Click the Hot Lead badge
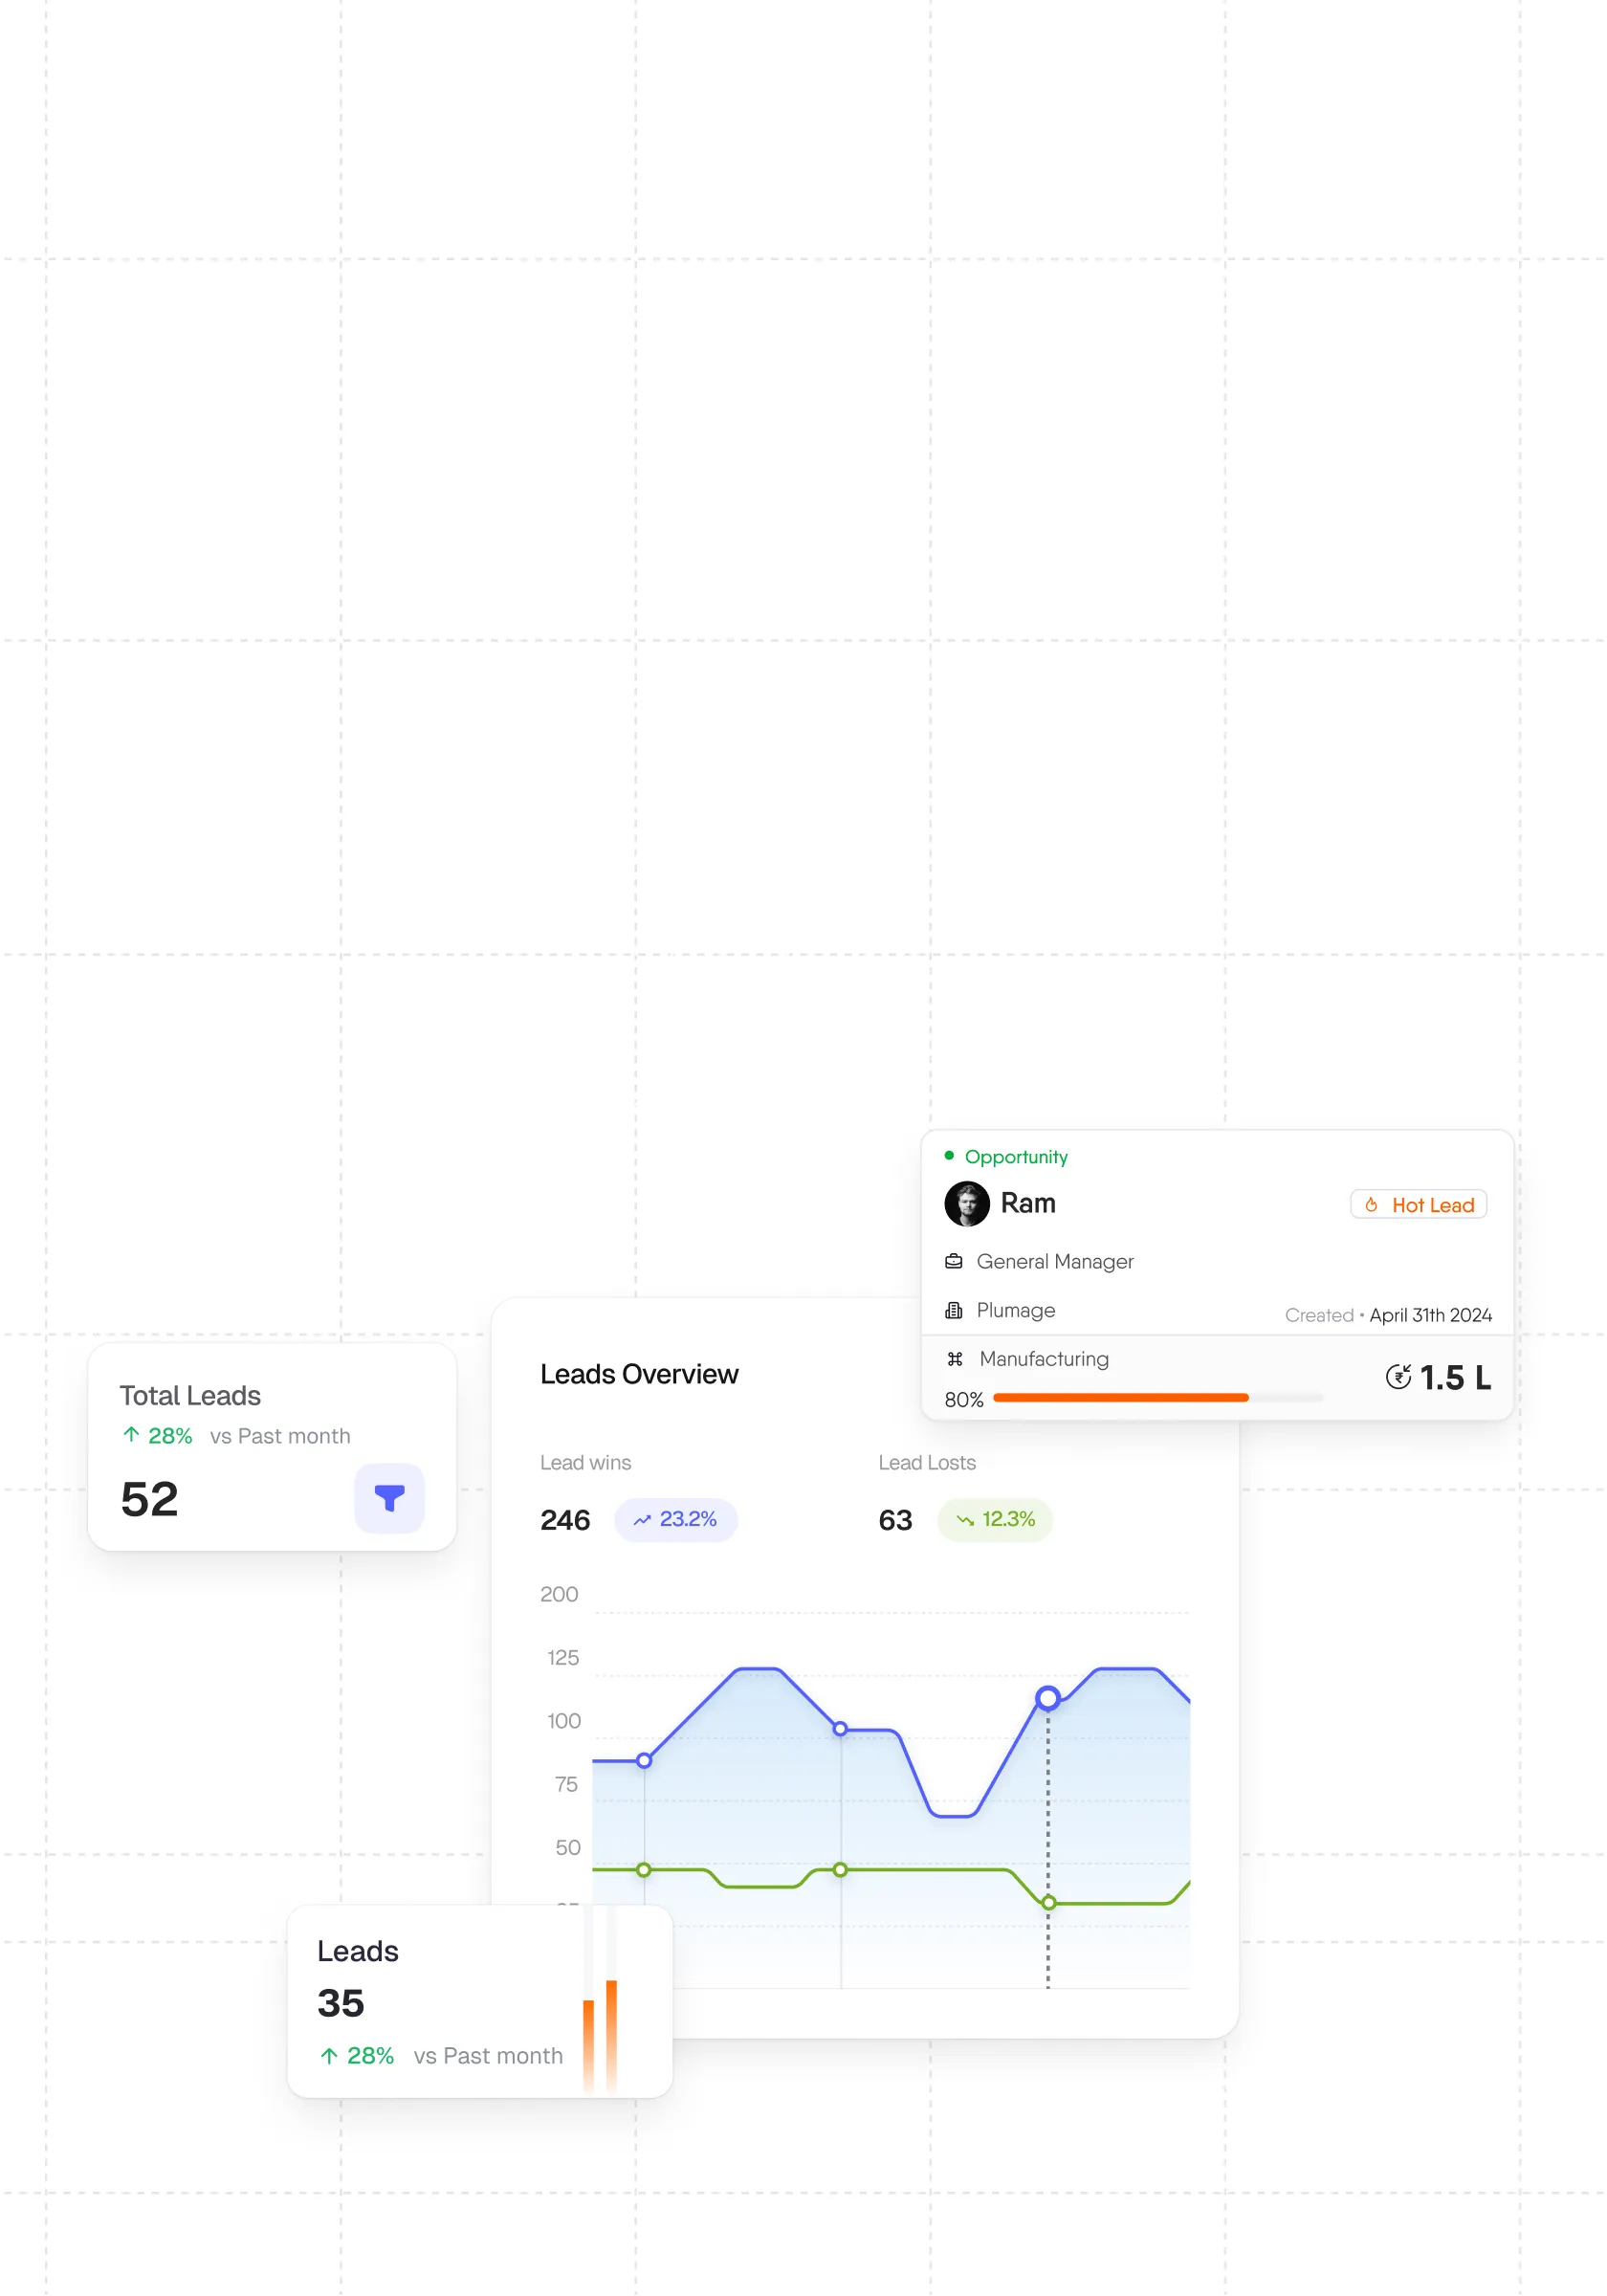The height and width of the screenshot is (2296, 1607). pos(1417,1204)
